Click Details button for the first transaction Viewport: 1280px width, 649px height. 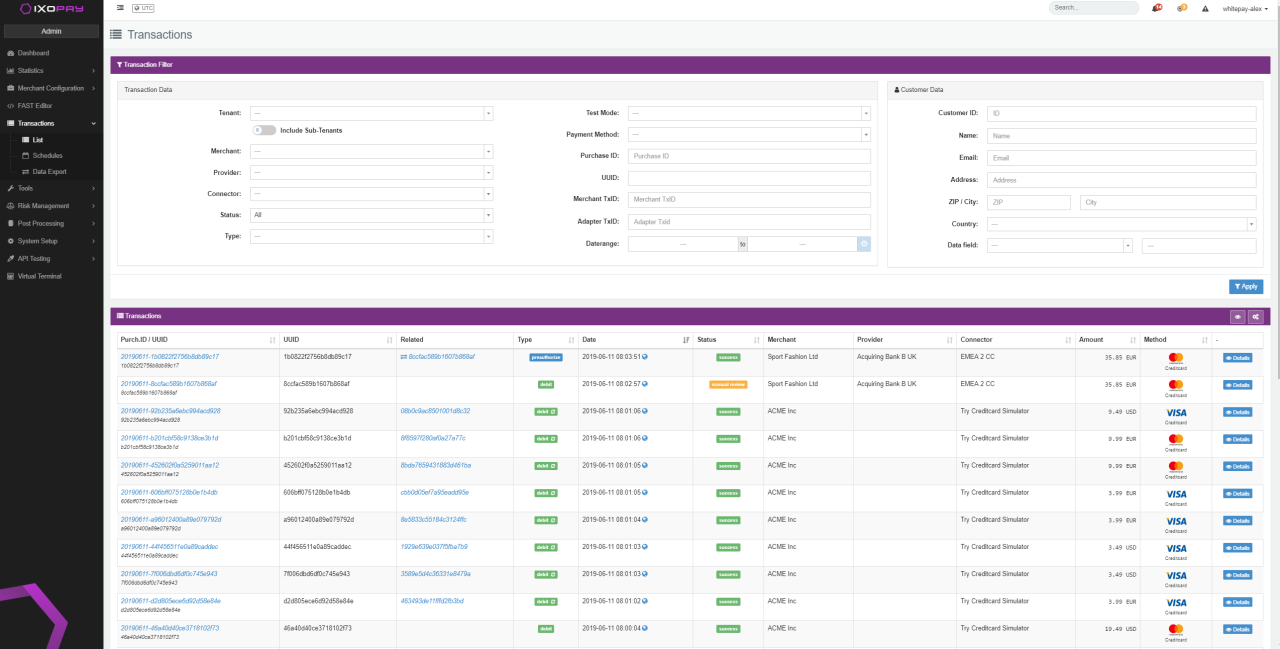[1237, 358]
